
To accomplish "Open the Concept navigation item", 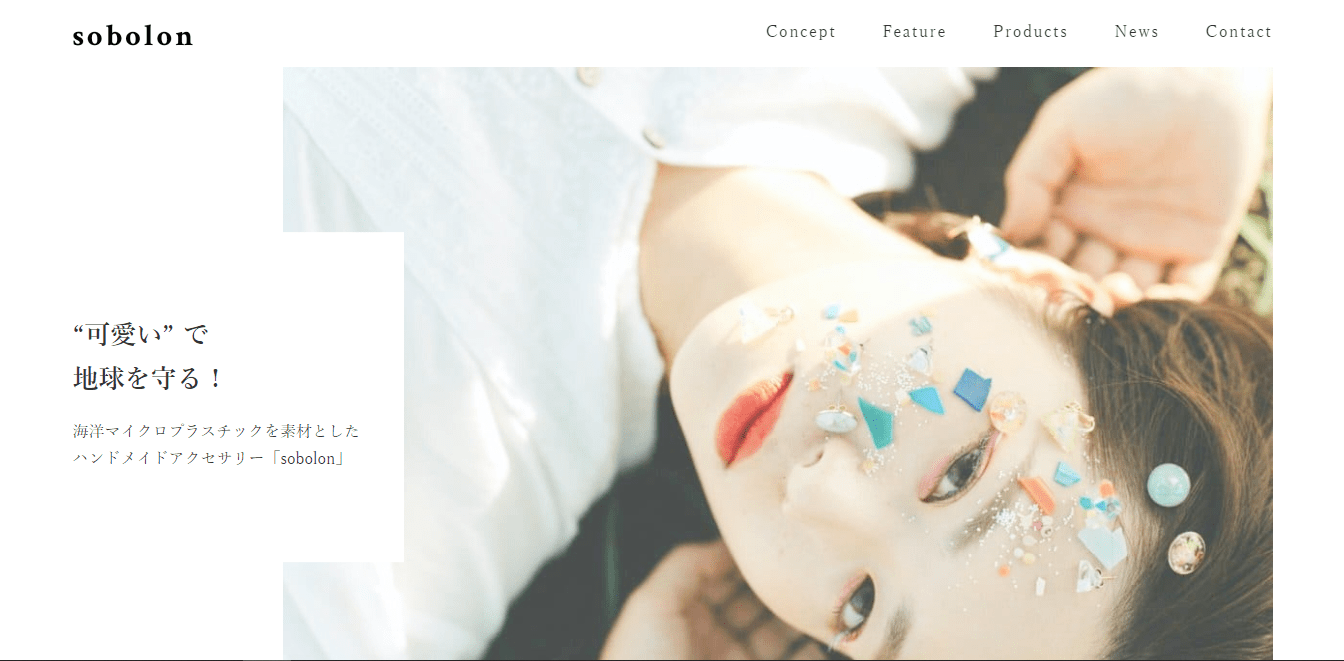I will [x=801, y=32].
